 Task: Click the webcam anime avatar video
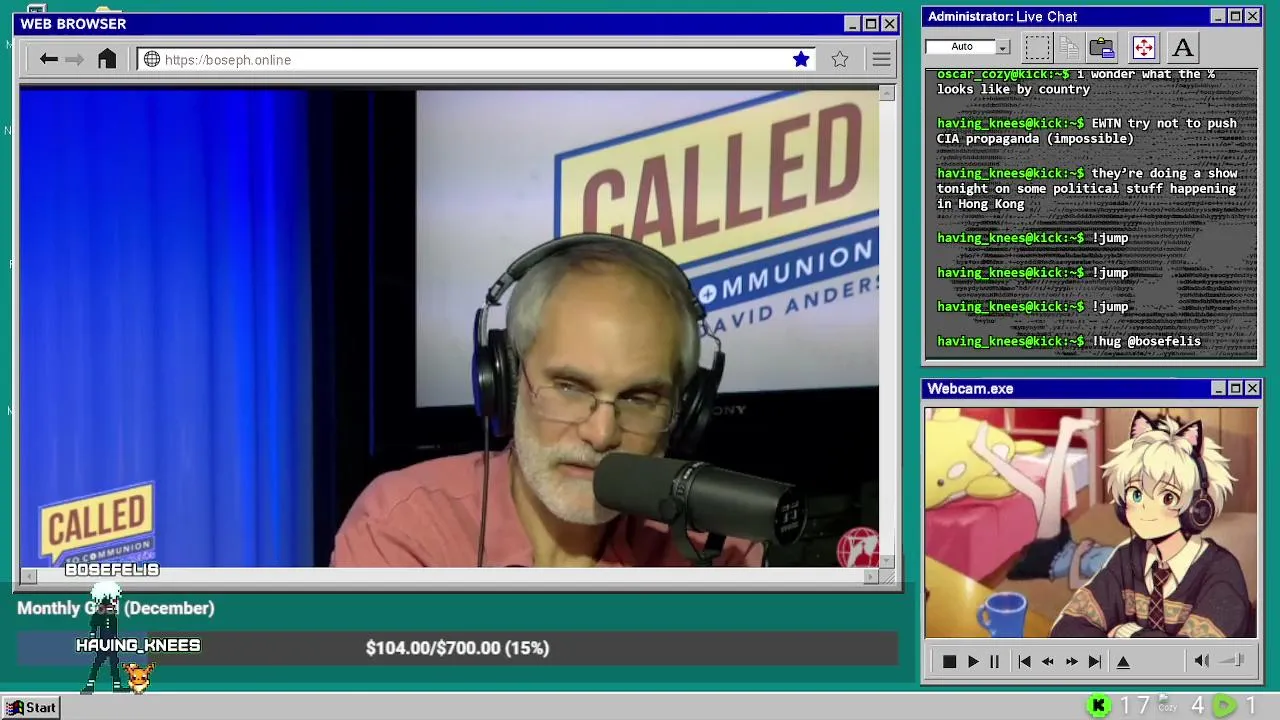1090,522
